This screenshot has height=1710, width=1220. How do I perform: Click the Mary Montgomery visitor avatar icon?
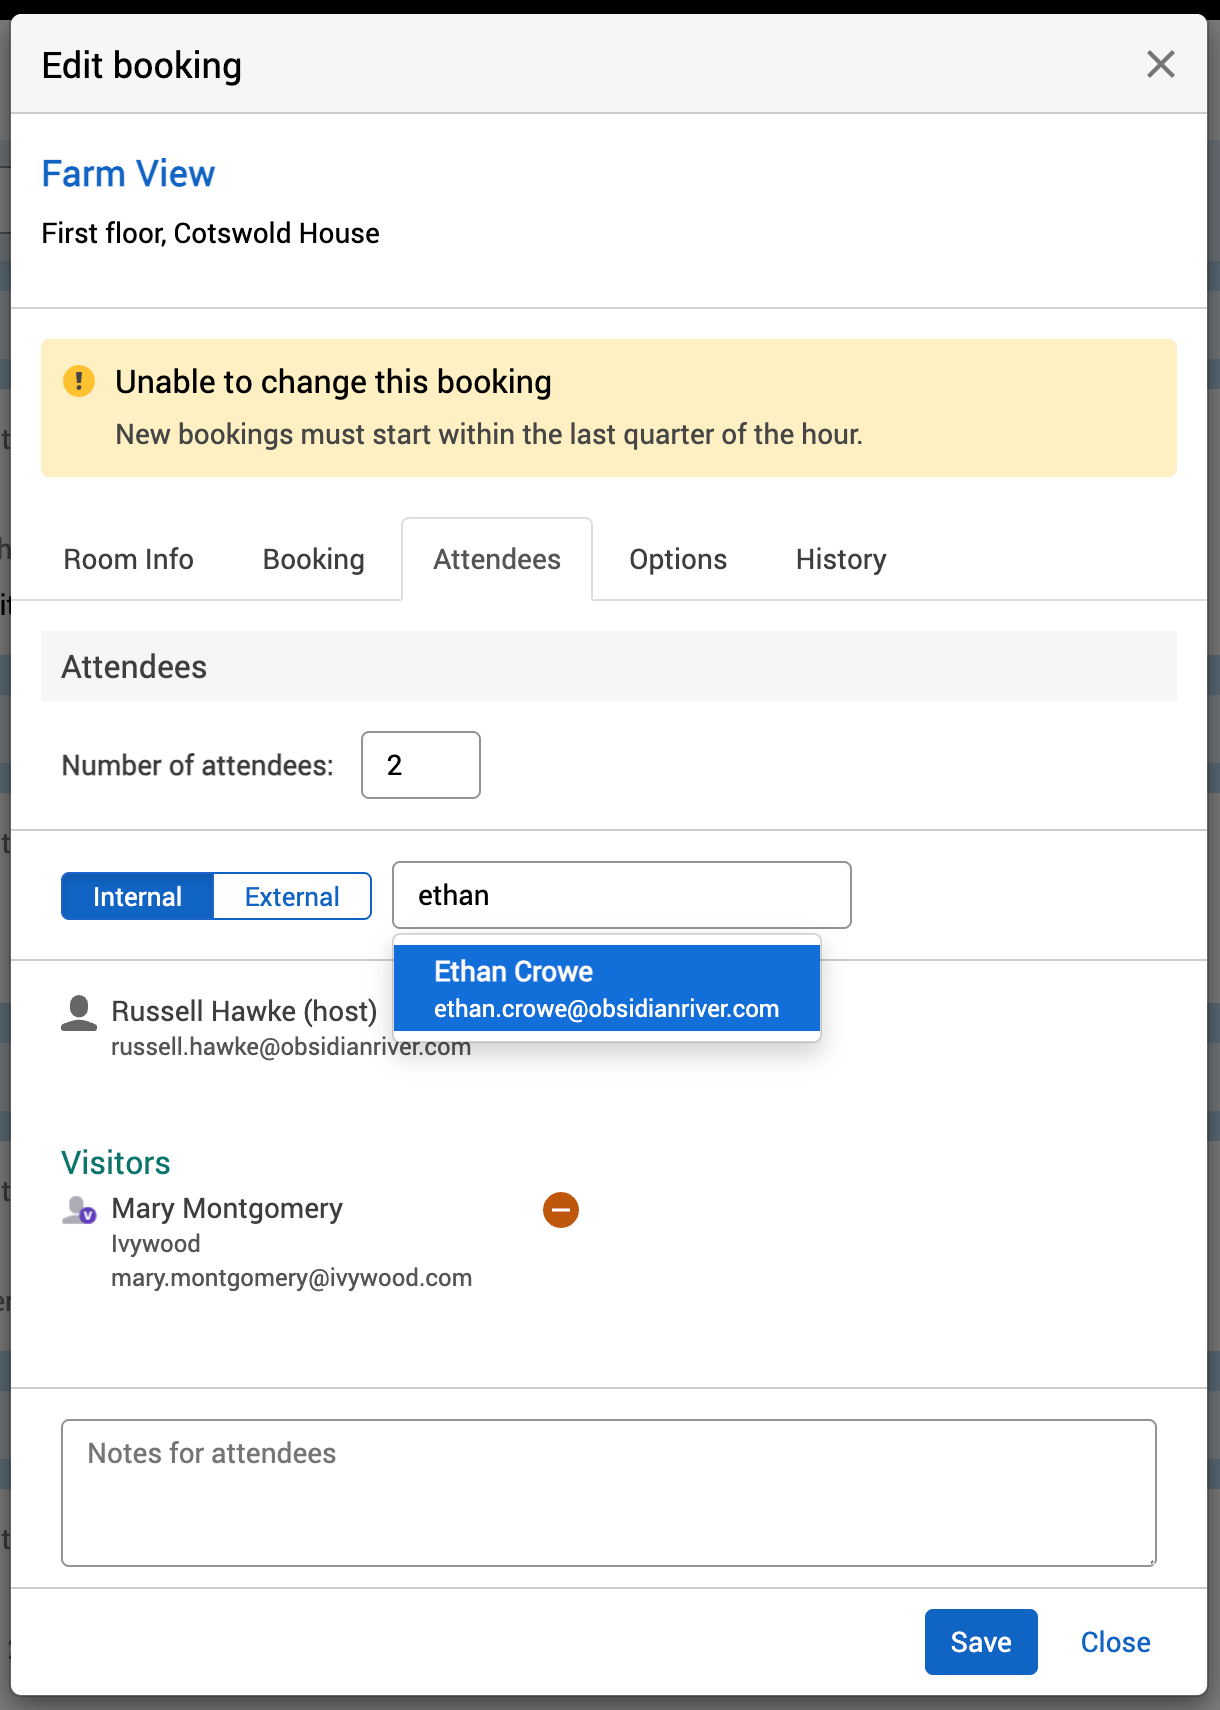pos(79,1210)
